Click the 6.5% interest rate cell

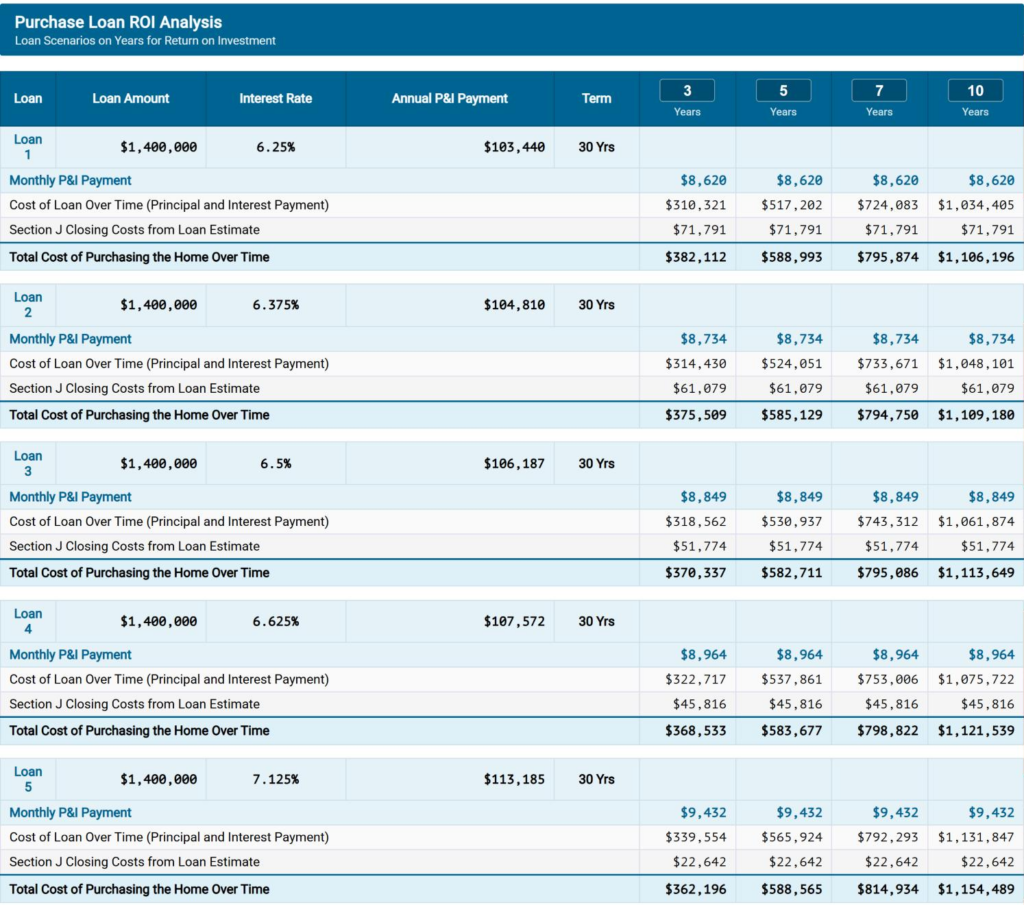pos(276,464)
